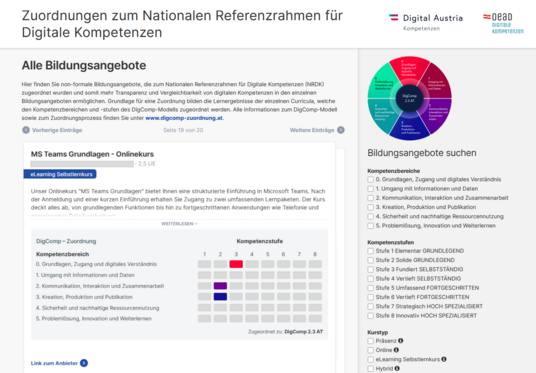This screenshot has height=373, width=536.
Task: Enable Stufe 2 Solide GRUNDLEGEND checkbox
Action: coord(371,260)
